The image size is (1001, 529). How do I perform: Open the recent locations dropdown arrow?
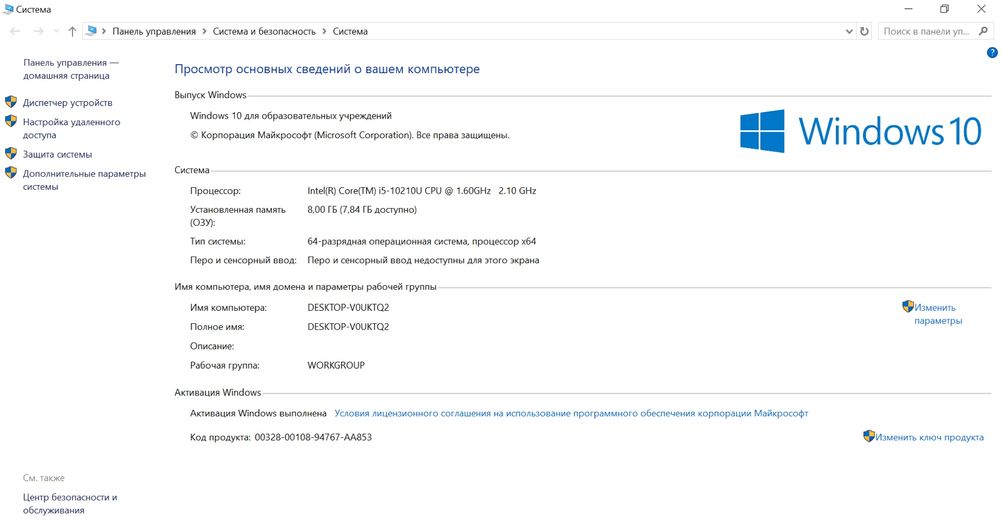pos(56,31)
